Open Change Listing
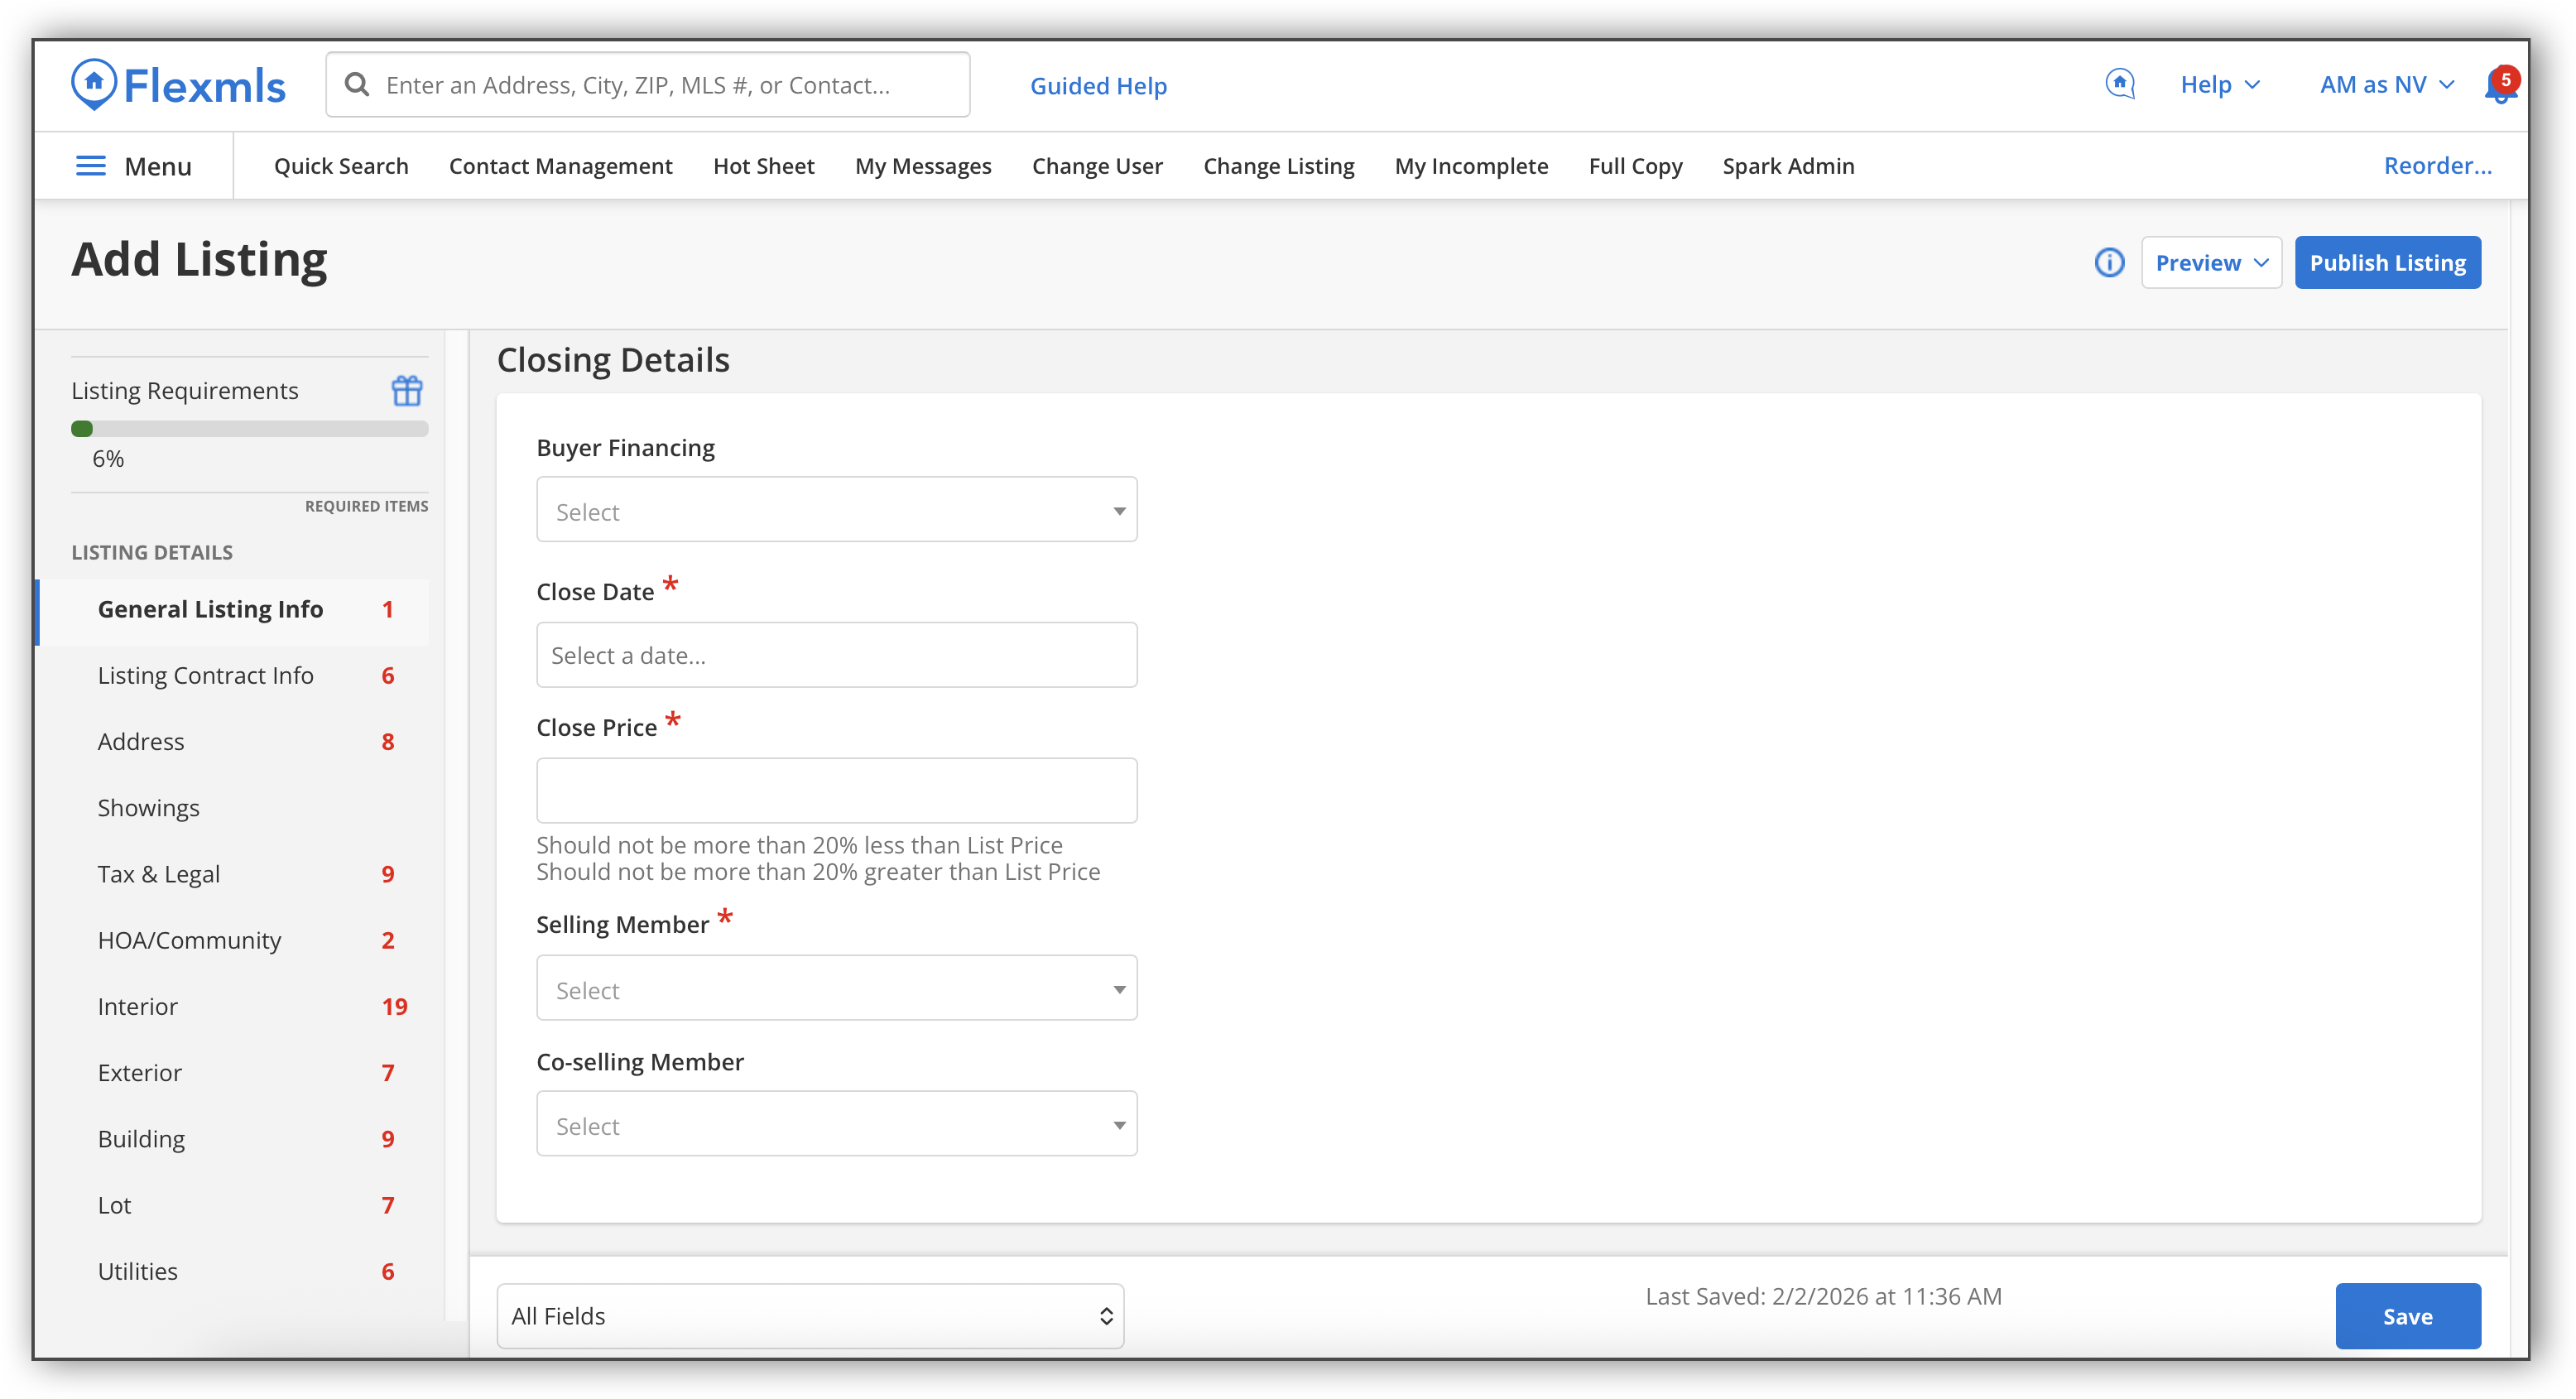 coord(1278,166)
